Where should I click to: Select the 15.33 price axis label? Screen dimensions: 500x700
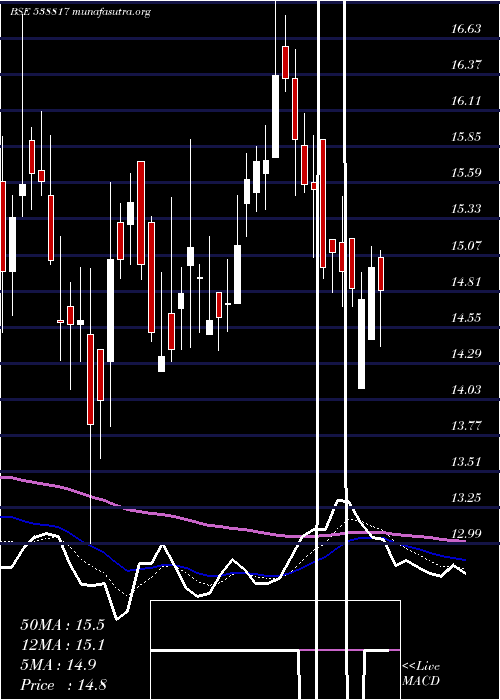[466, 209]
